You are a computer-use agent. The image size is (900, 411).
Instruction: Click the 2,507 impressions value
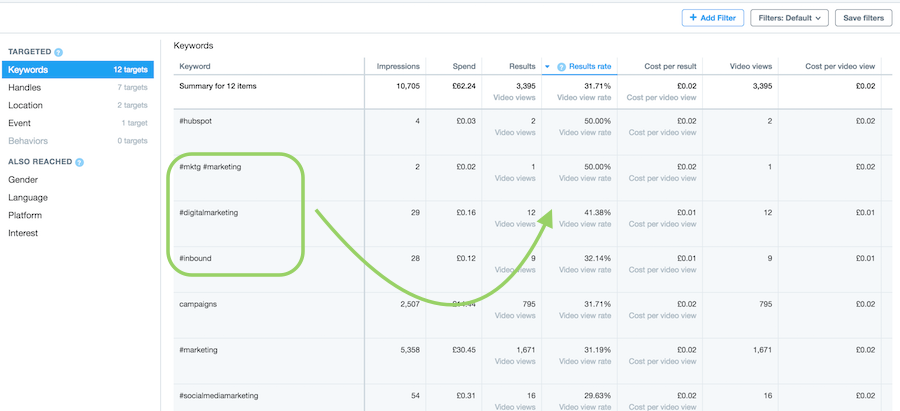coord(410,304)
